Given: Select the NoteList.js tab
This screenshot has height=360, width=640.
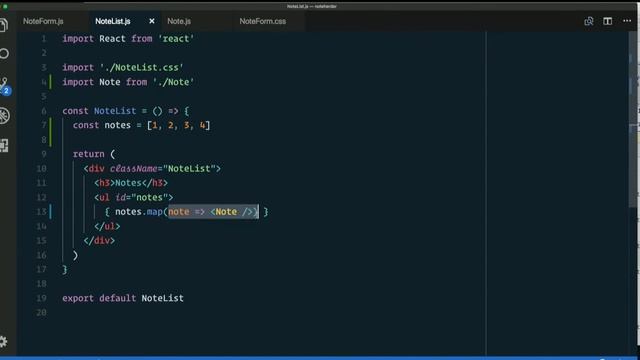Looking at the screenshot, I should [x=113, y=21].
